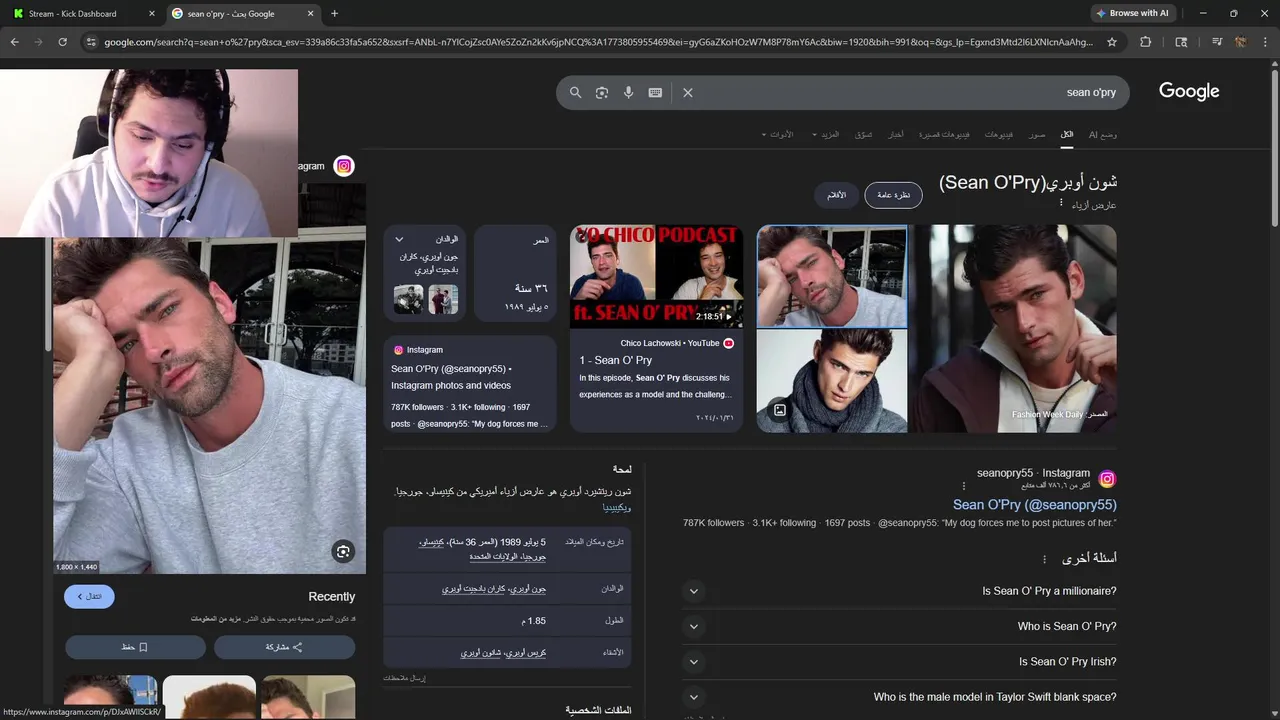The height and width of the screenshot is (720, 1280).
Task: Click the حفظ save button
Action: tap(135, 647)
